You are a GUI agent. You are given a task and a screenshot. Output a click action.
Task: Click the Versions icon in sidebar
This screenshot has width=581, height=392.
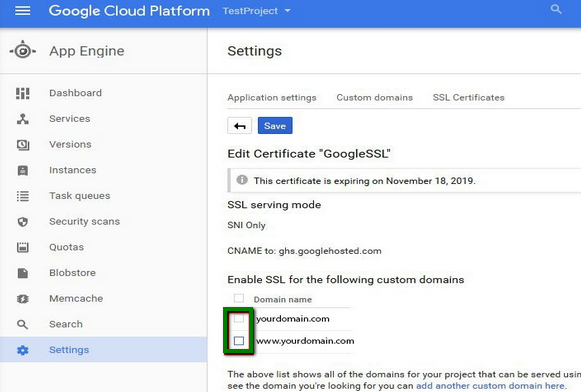[23, 144]
